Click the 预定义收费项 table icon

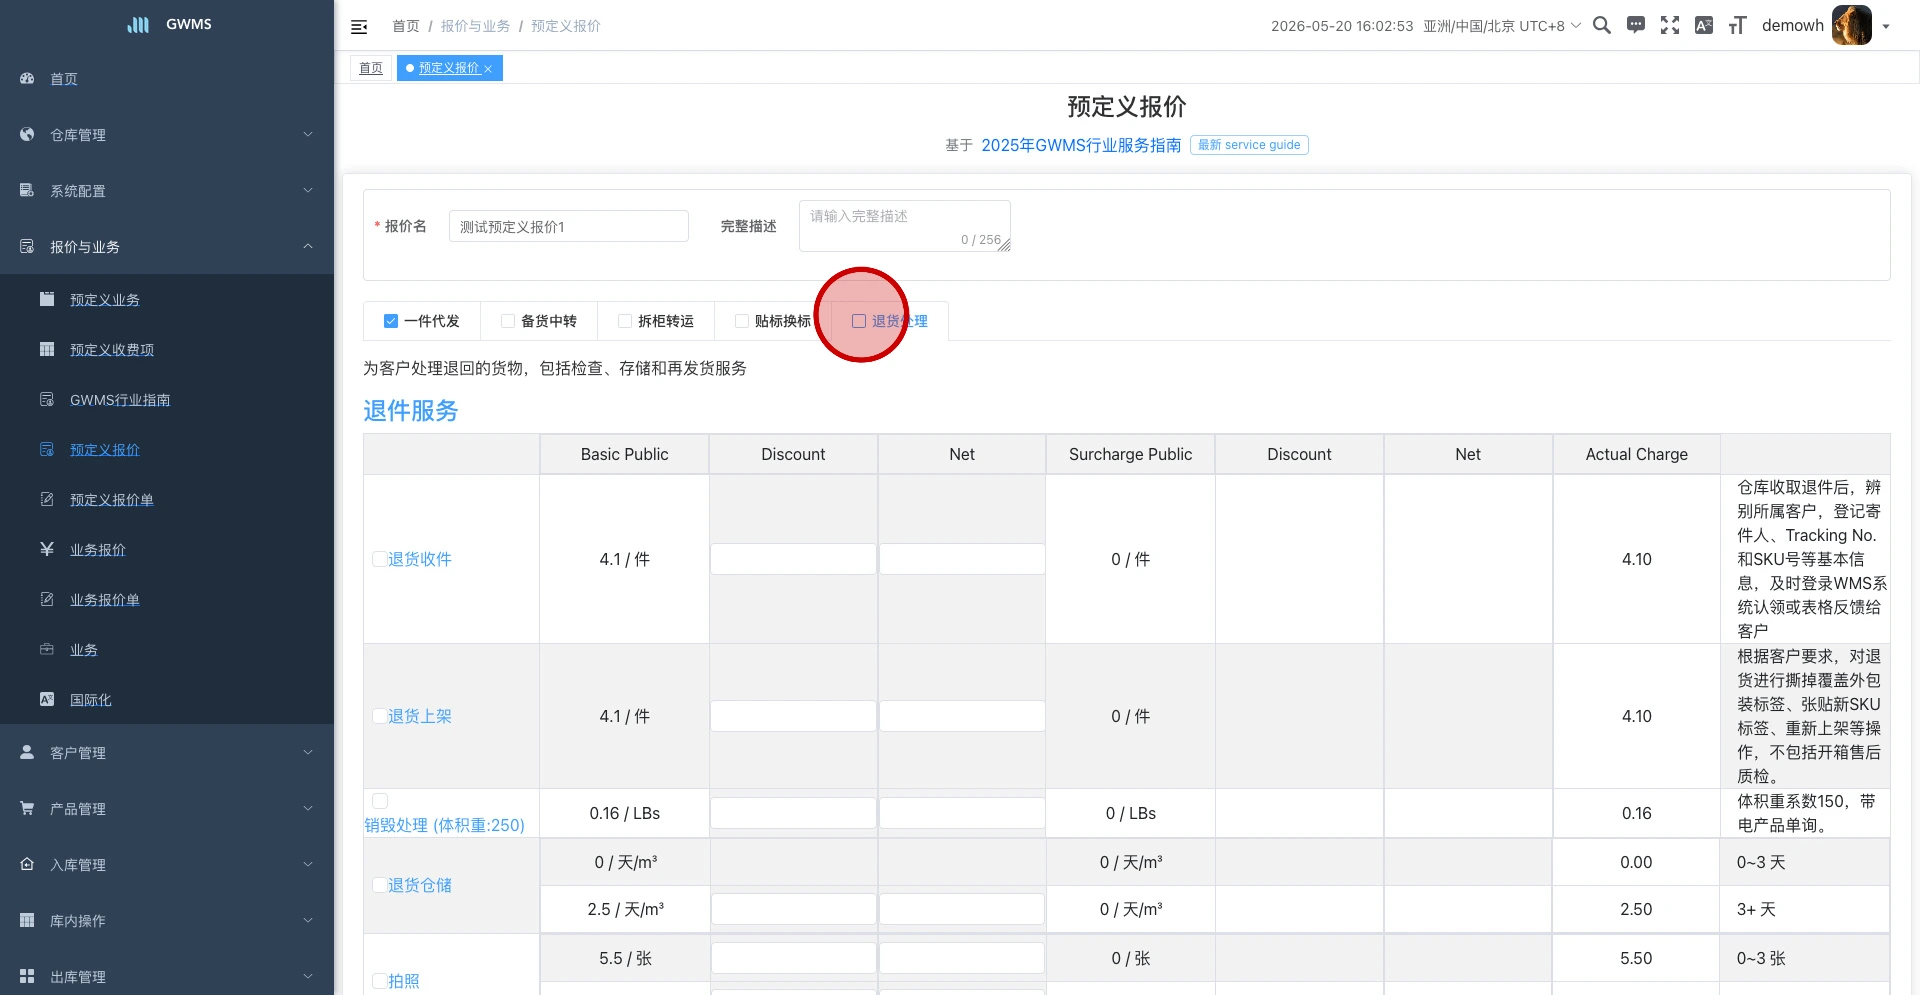(47, 349)
